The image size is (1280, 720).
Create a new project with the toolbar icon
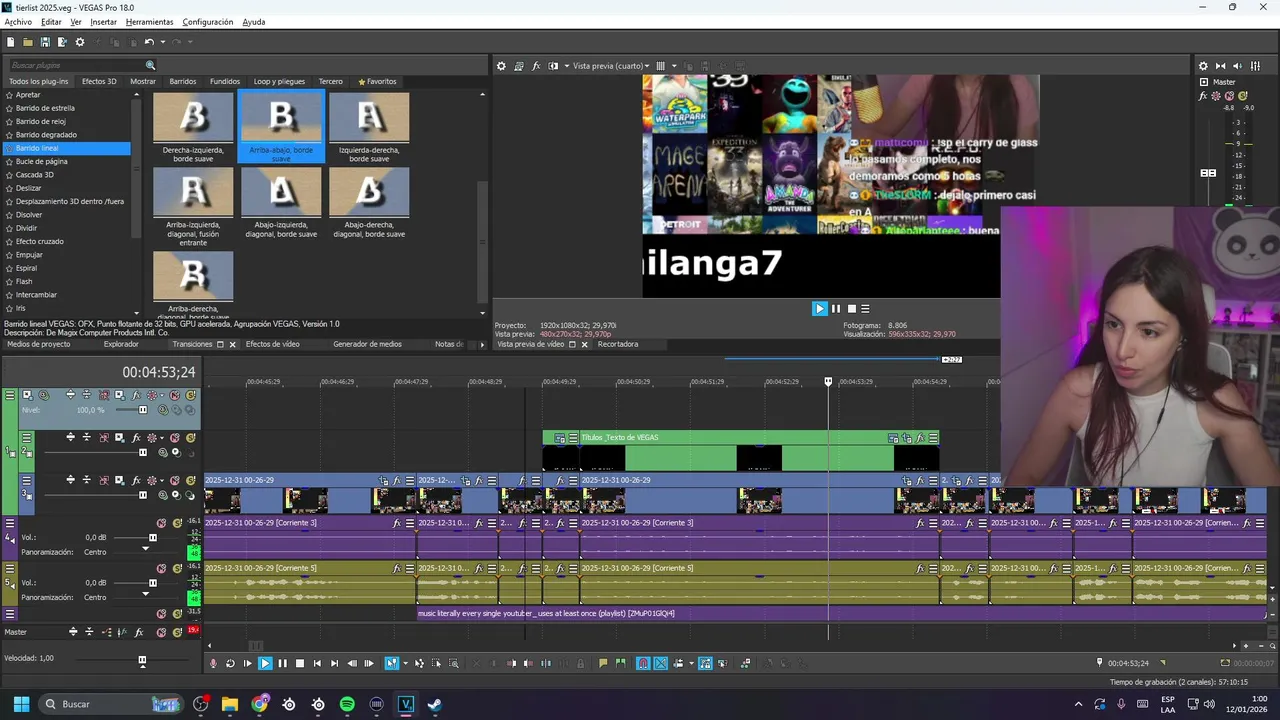point(10,42)
